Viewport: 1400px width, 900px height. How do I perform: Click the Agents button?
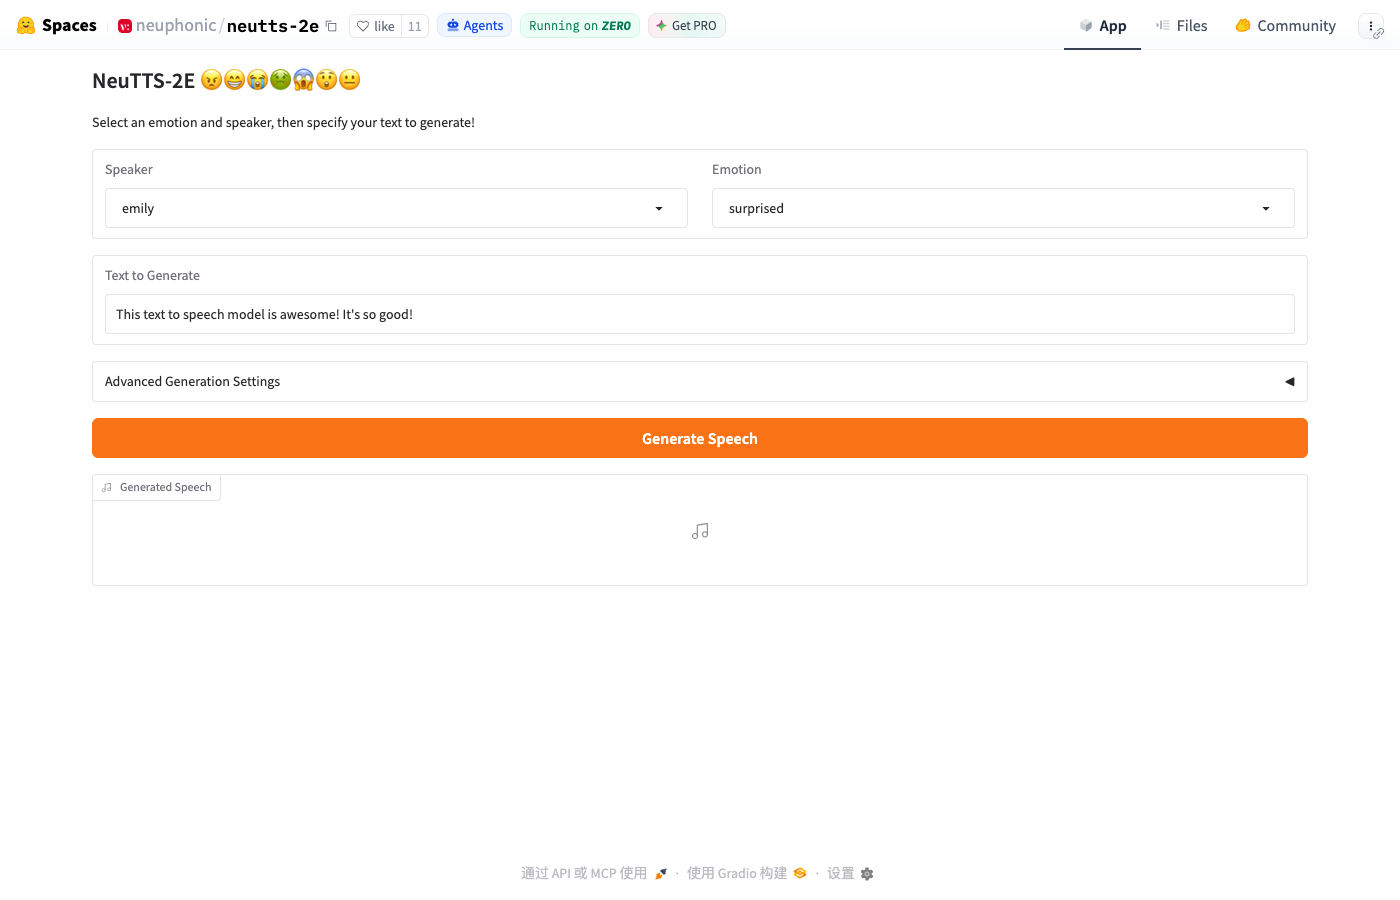click(474, 26)
